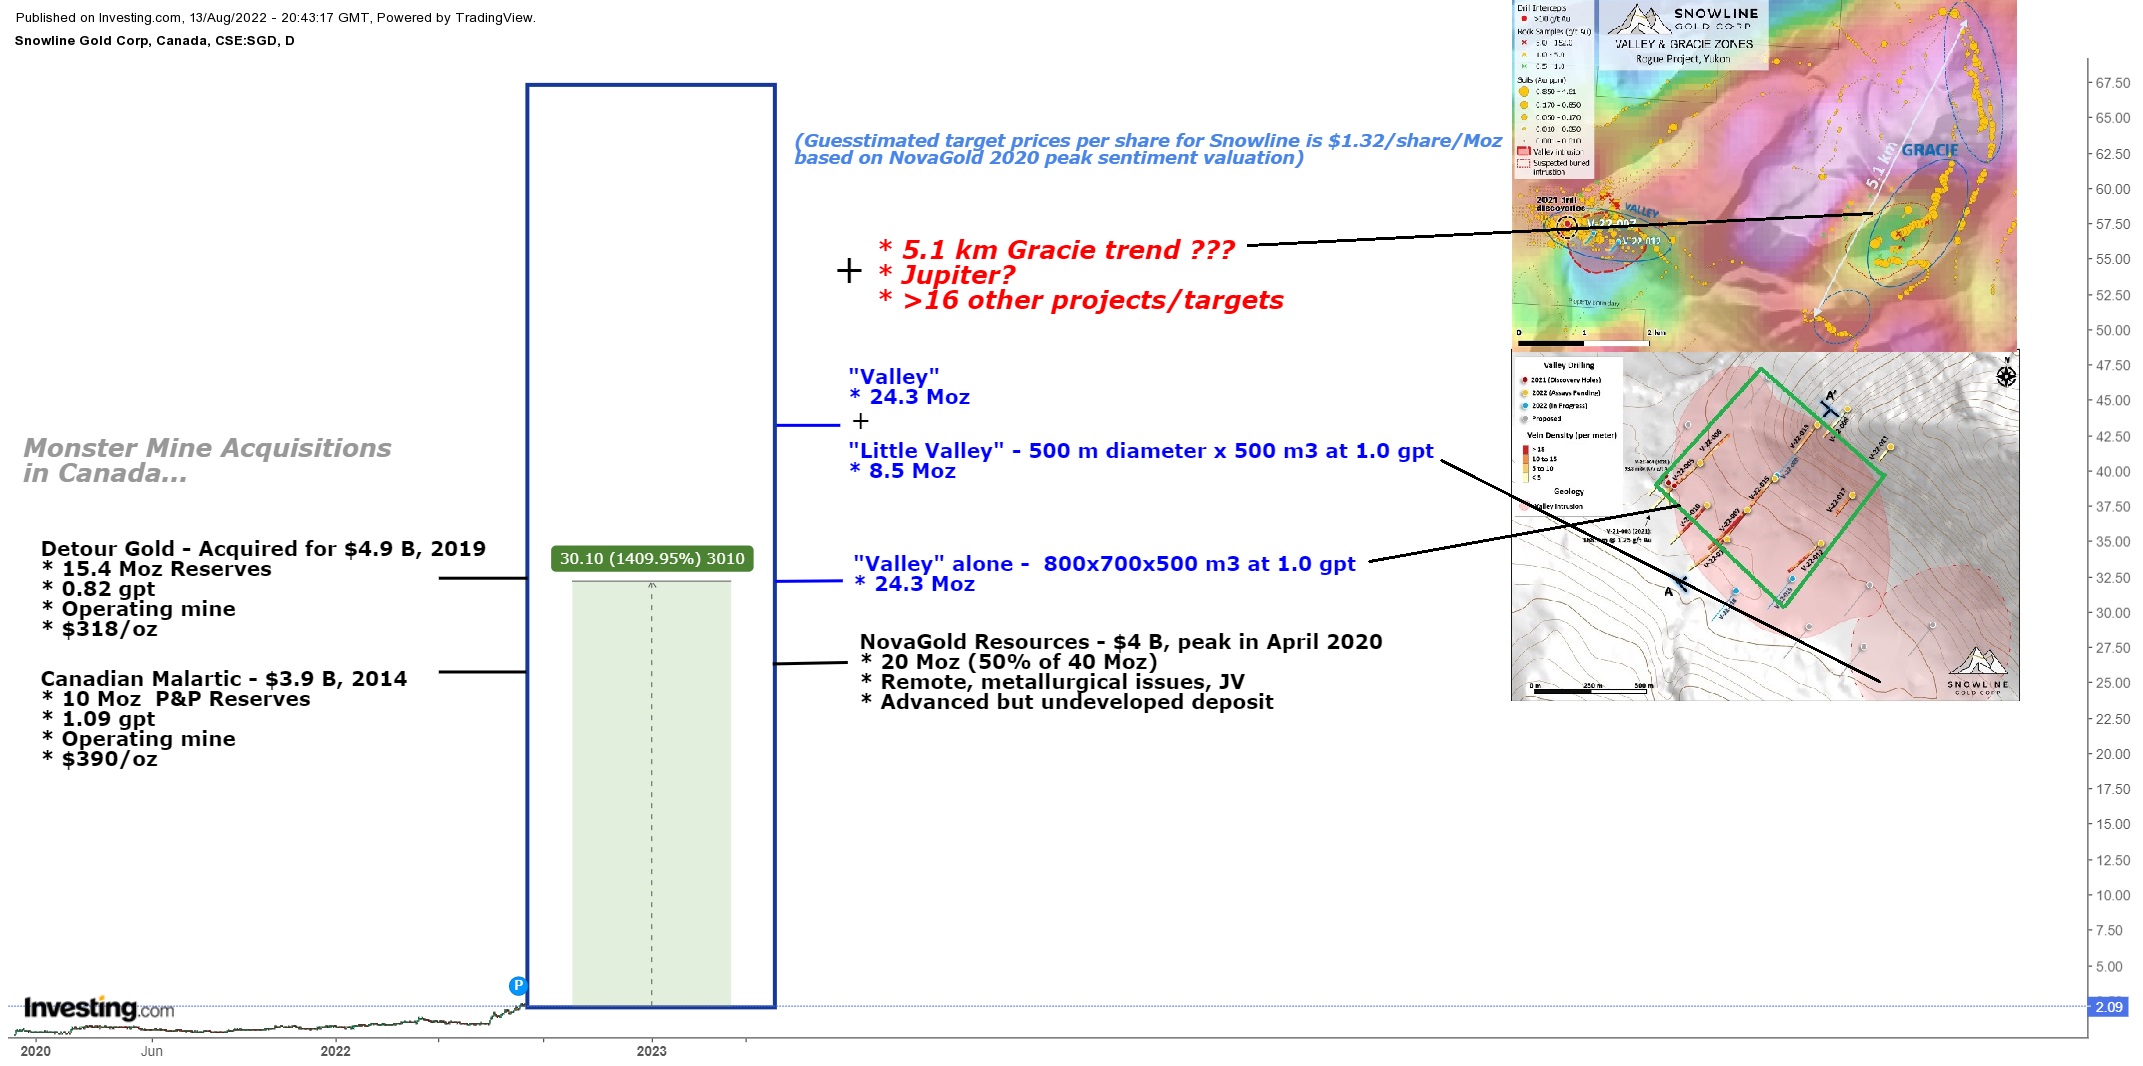Click the 2023 label on the time axis
This screenshot has height=1066, width=2143.
click(652, 1051)
